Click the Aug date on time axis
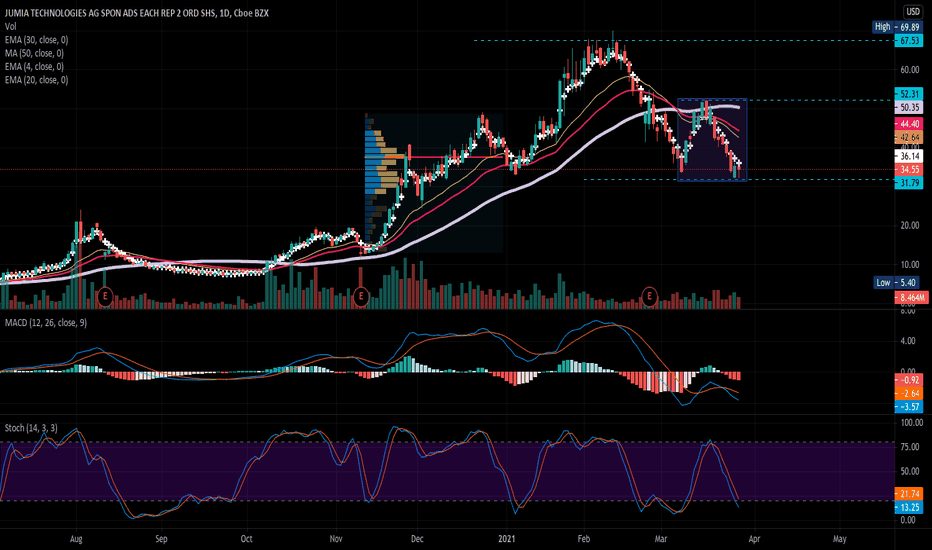 [76, 539]
